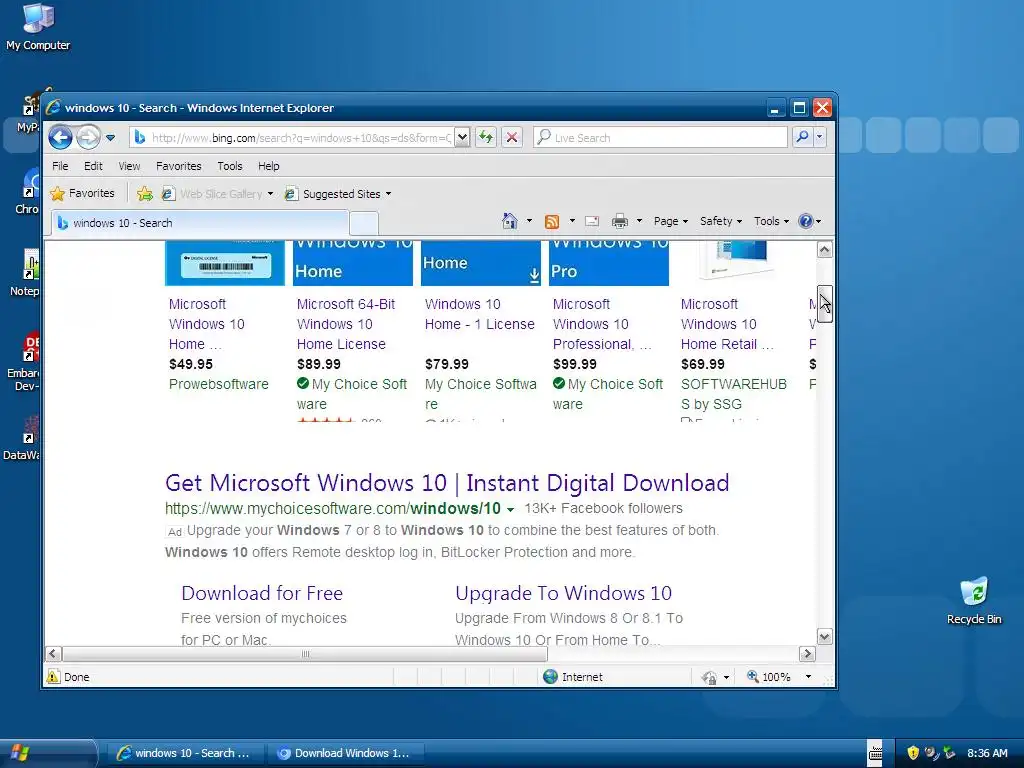This screenshot has height=768, width=1024.
Task: Click Add to Favorites Bar icon
Action: point(145,194)
